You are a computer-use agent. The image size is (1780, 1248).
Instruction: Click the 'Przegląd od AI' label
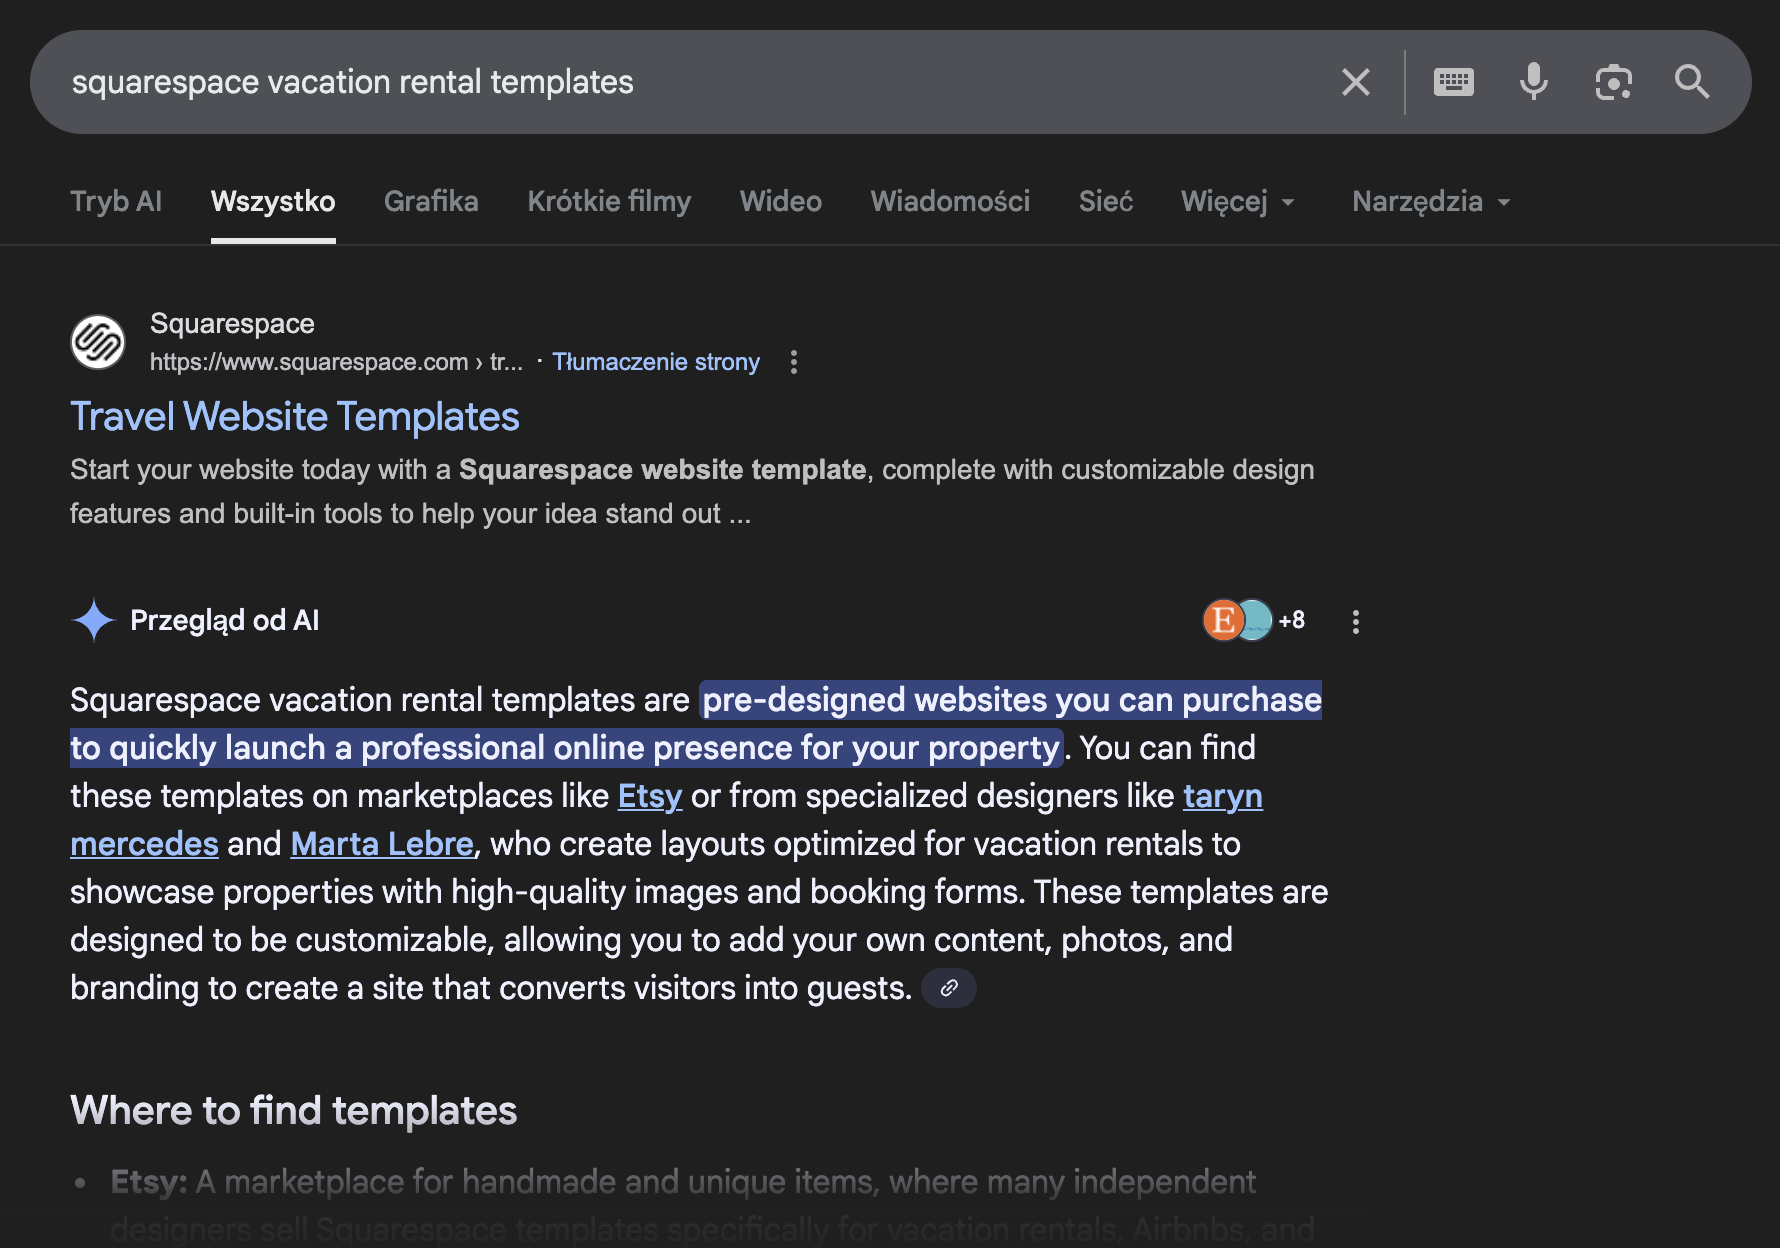[x=225, y=620]
